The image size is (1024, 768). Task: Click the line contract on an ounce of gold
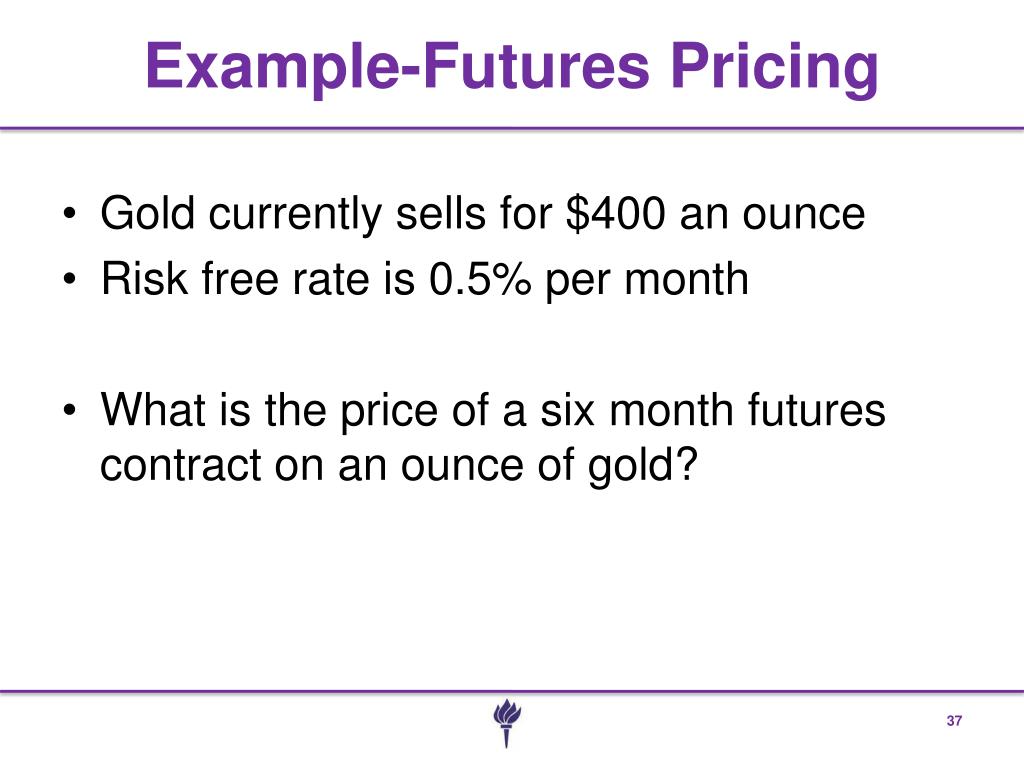point(399,466)
